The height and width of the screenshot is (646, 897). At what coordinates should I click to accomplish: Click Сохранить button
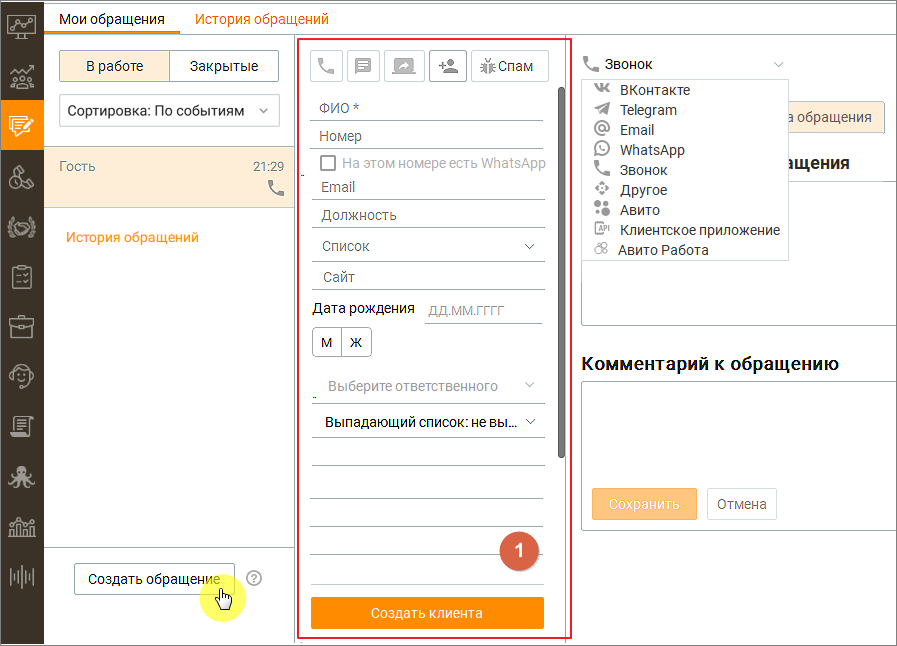point(644,504)
